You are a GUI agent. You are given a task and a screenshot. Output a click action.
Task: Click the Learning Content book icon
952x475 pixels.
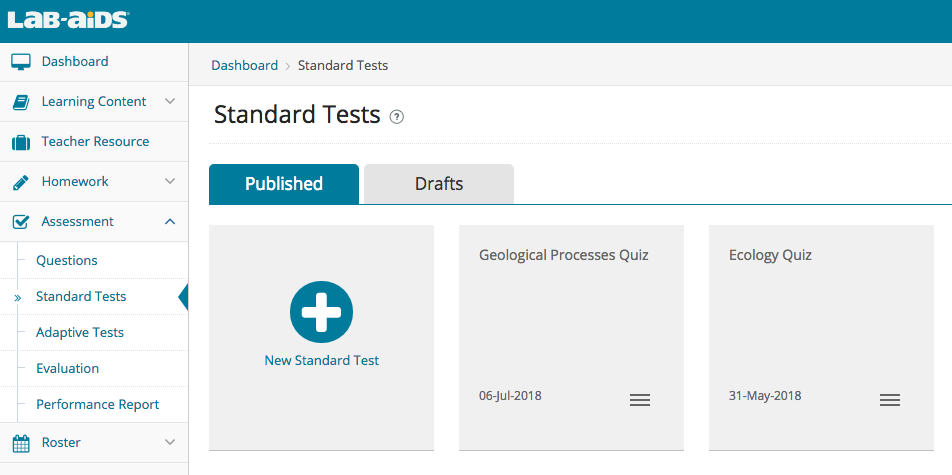coord(21,102)
